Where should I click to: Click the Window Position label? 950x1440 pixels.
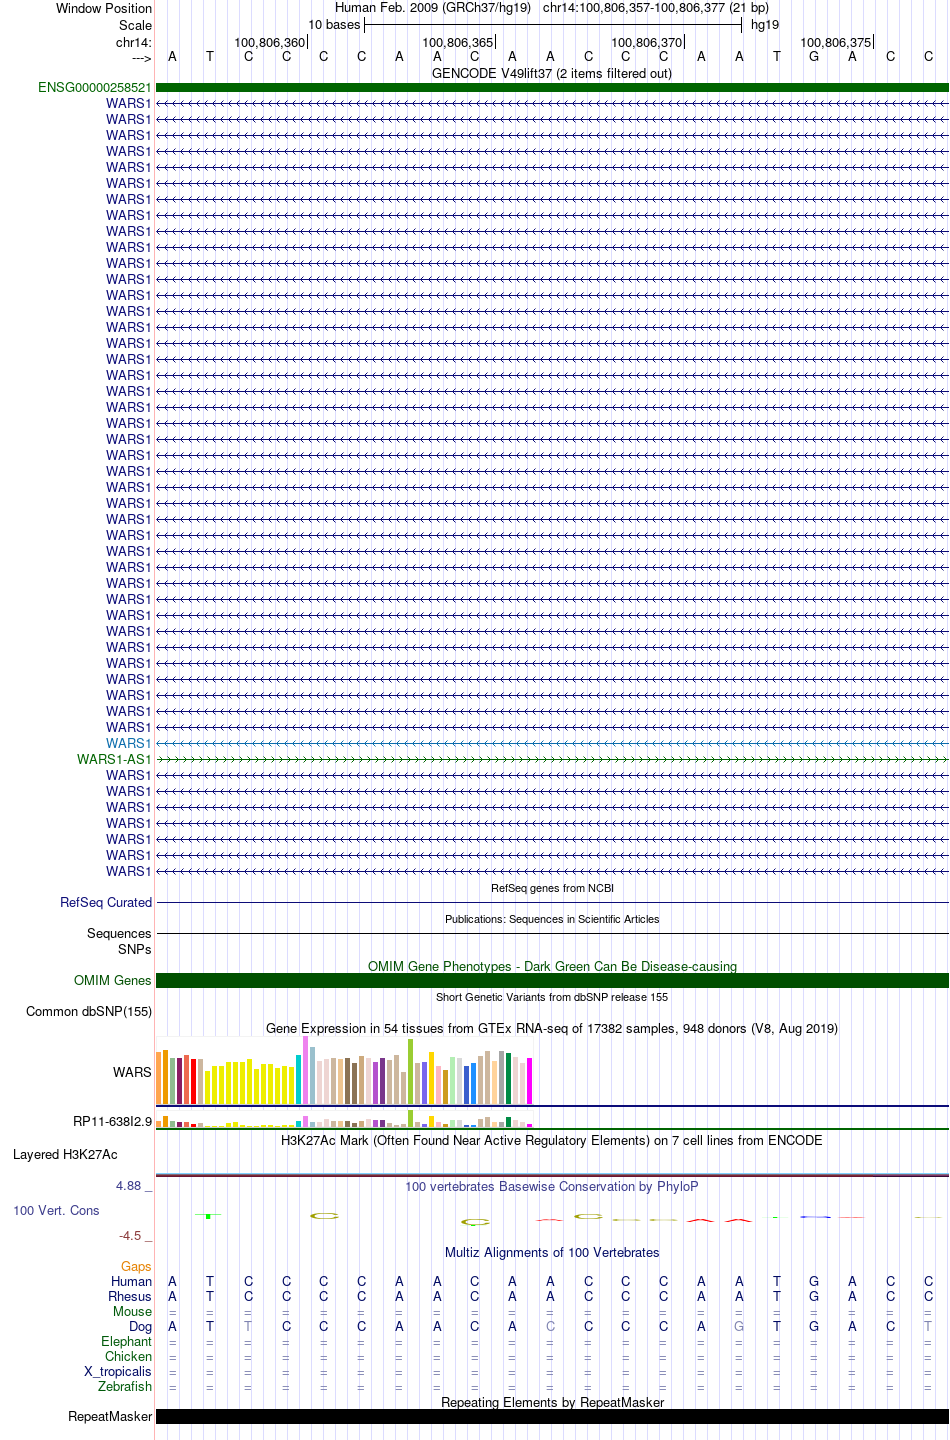point(104,8)
